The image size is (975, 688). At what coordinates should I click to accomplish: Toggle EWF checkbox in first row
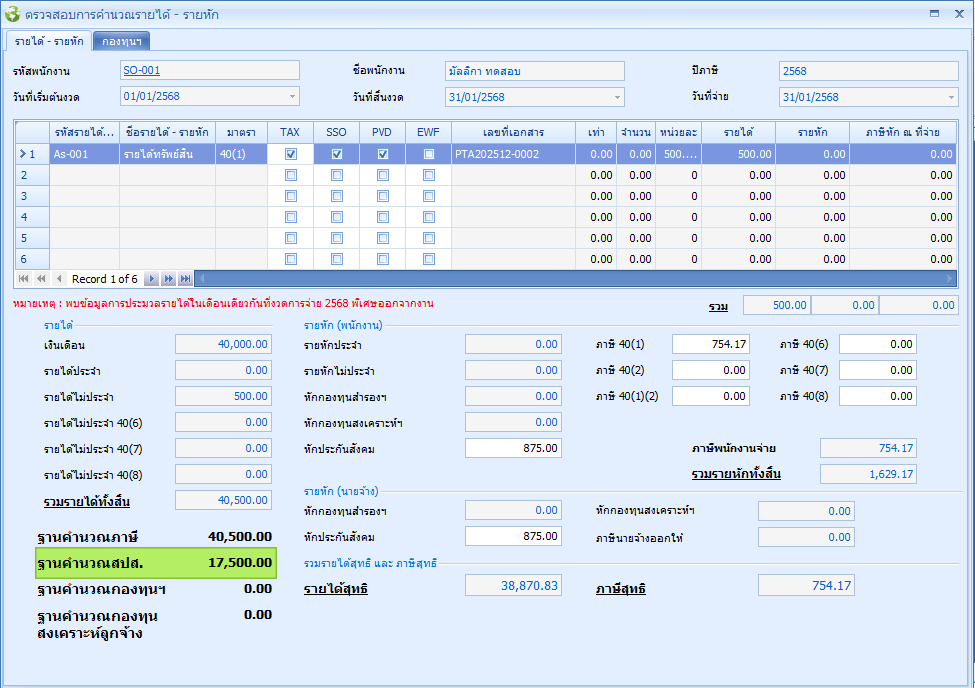(x=429, y=154)
